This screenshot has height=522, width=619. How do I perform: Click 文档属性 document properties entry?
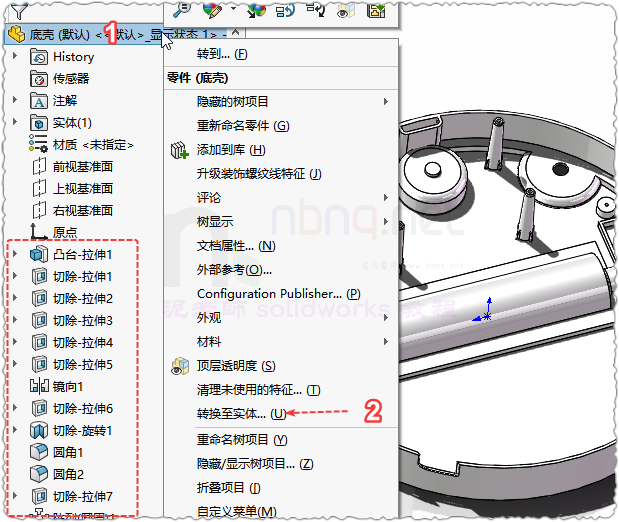(236, 246)
